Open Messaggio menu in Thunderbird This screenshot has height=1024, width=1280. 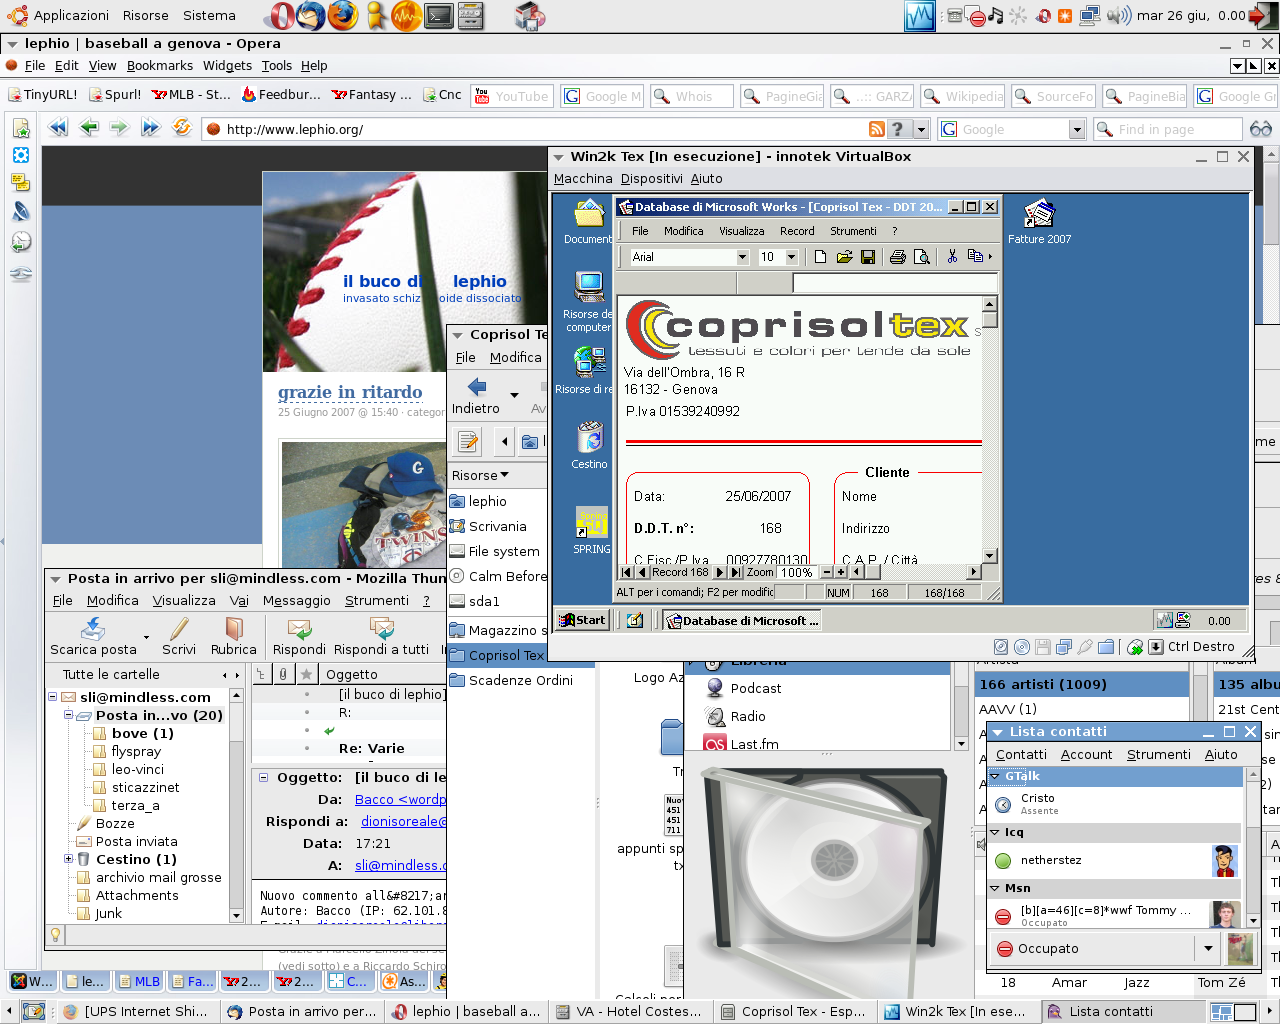tap(297, 600)
